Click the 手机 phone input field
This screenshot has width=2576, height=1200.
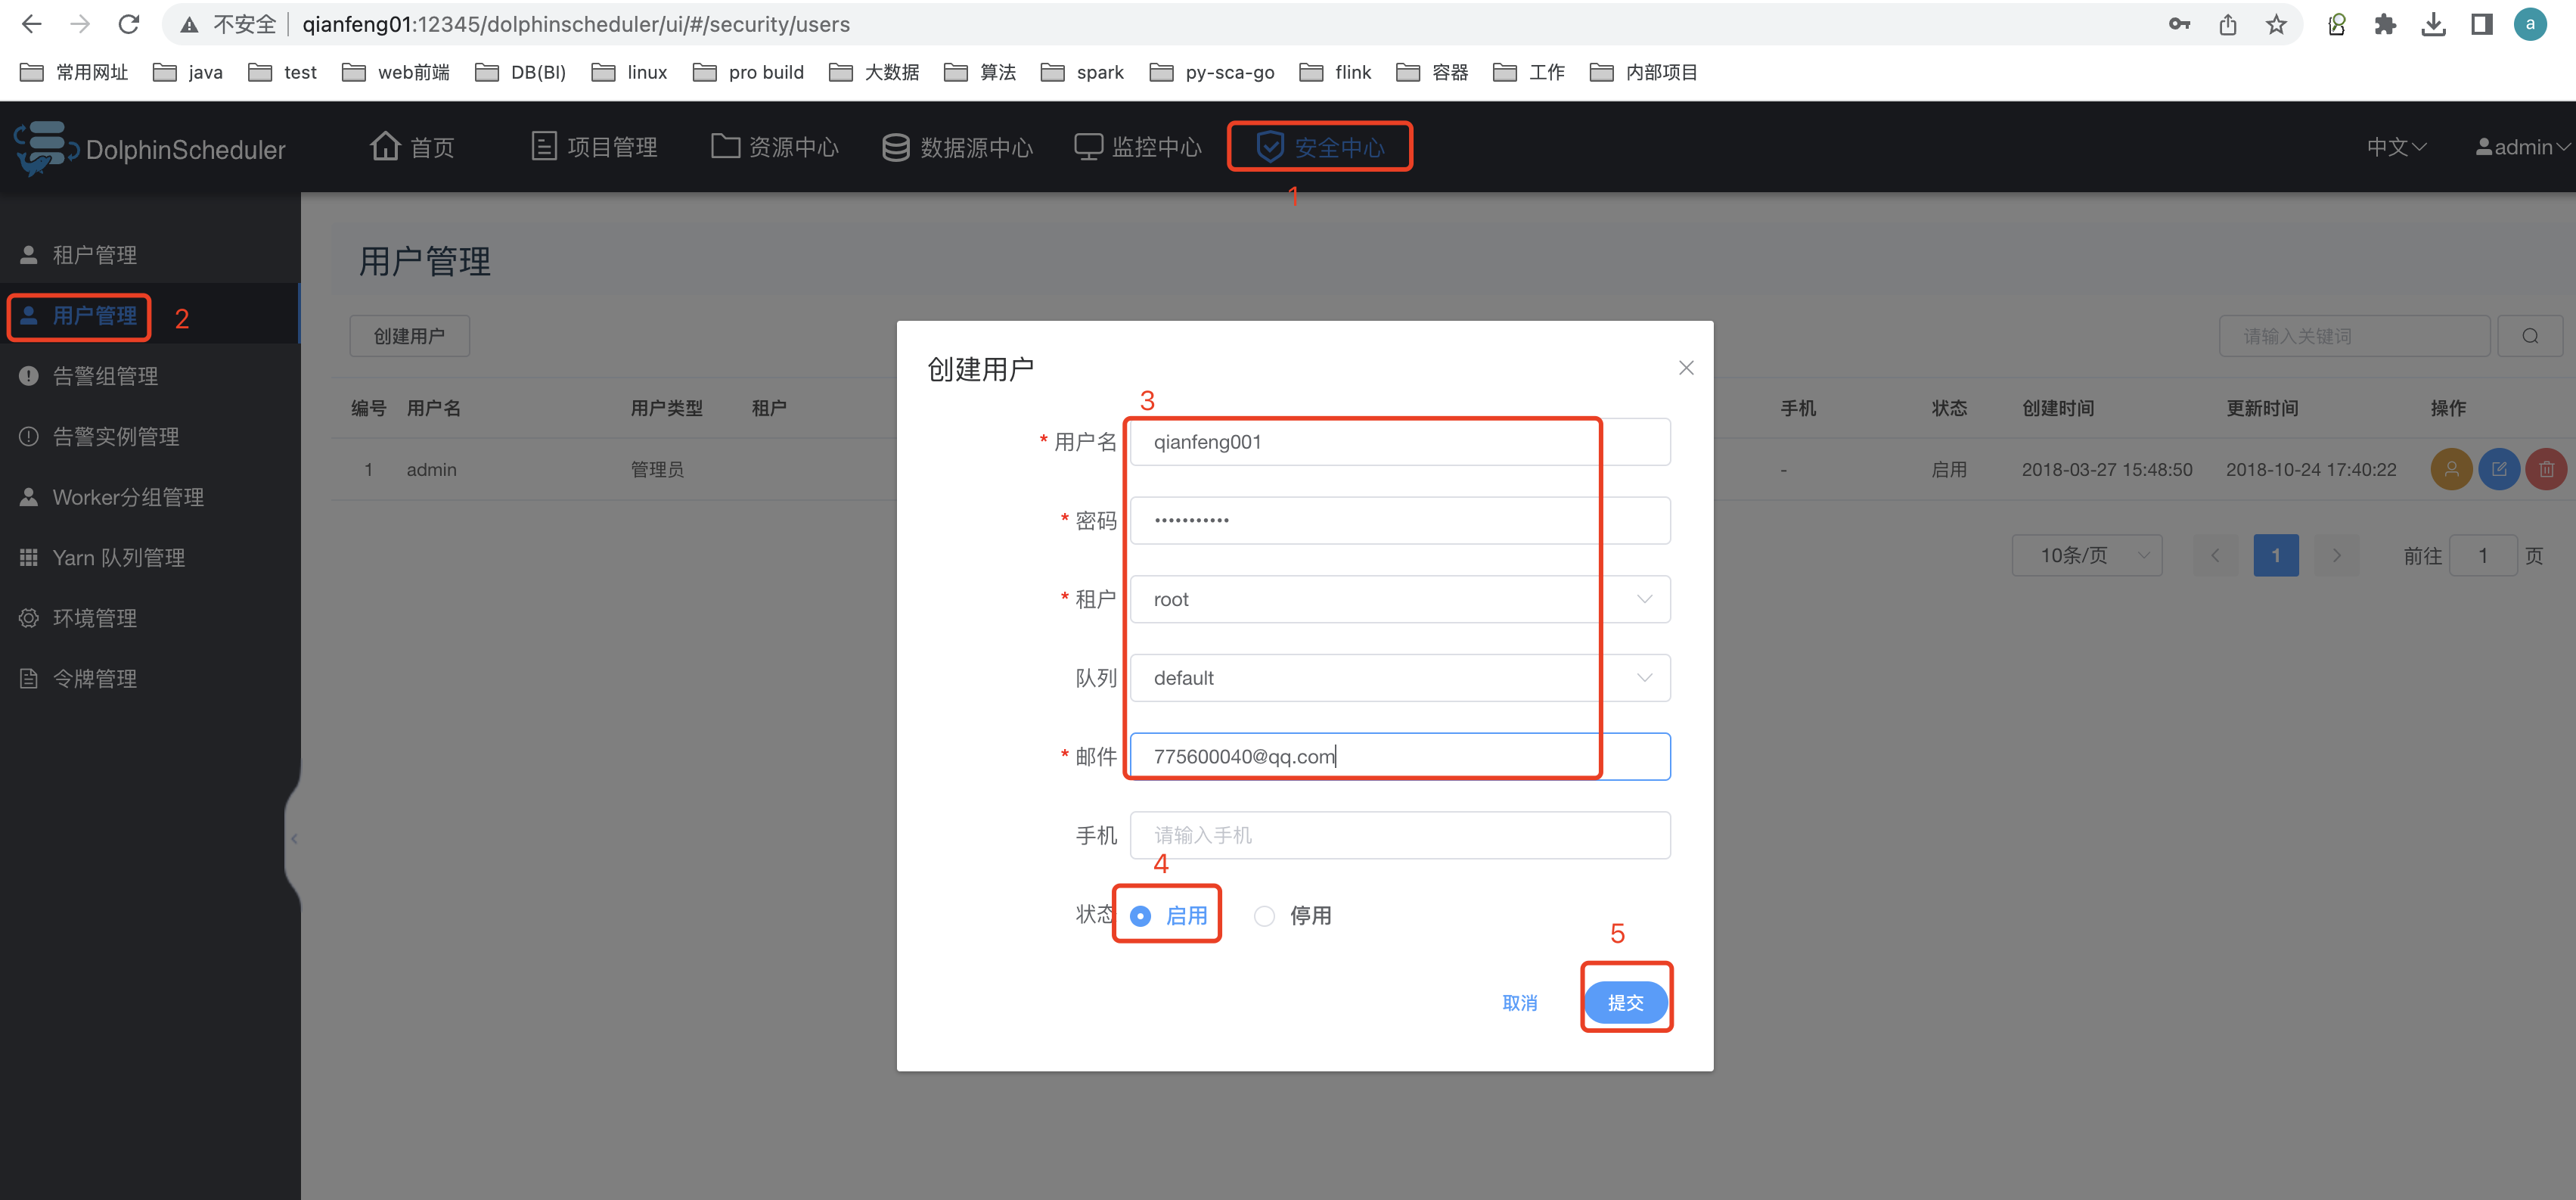coord(1399,835)
